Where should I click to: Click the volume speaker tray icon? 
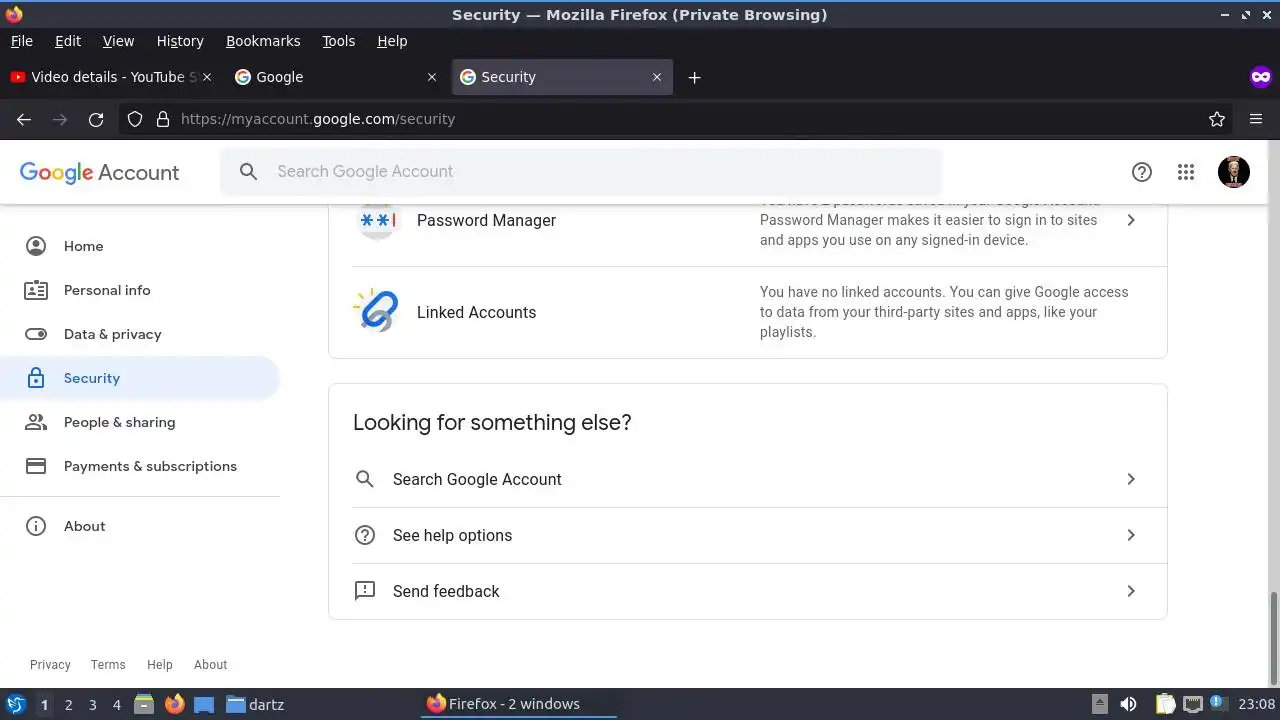coord(1128,704)
